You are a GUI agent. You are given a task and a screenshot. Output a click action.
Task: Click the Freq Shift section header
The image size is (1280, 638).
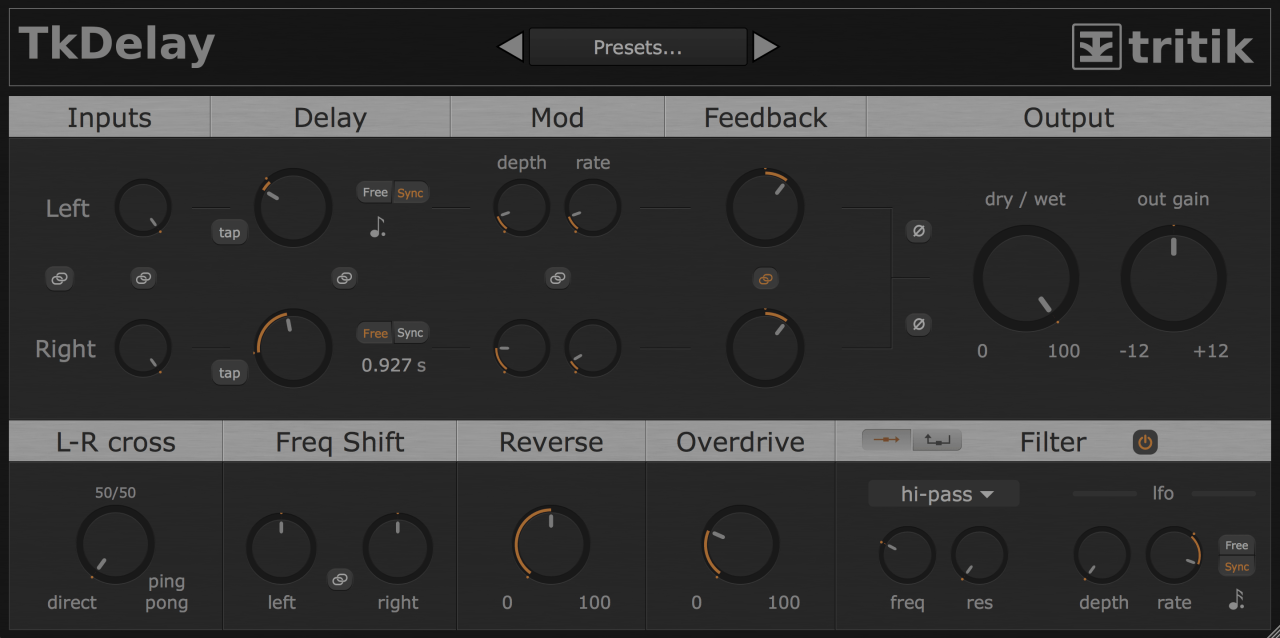pyautogui.click(x=340, y=442)
